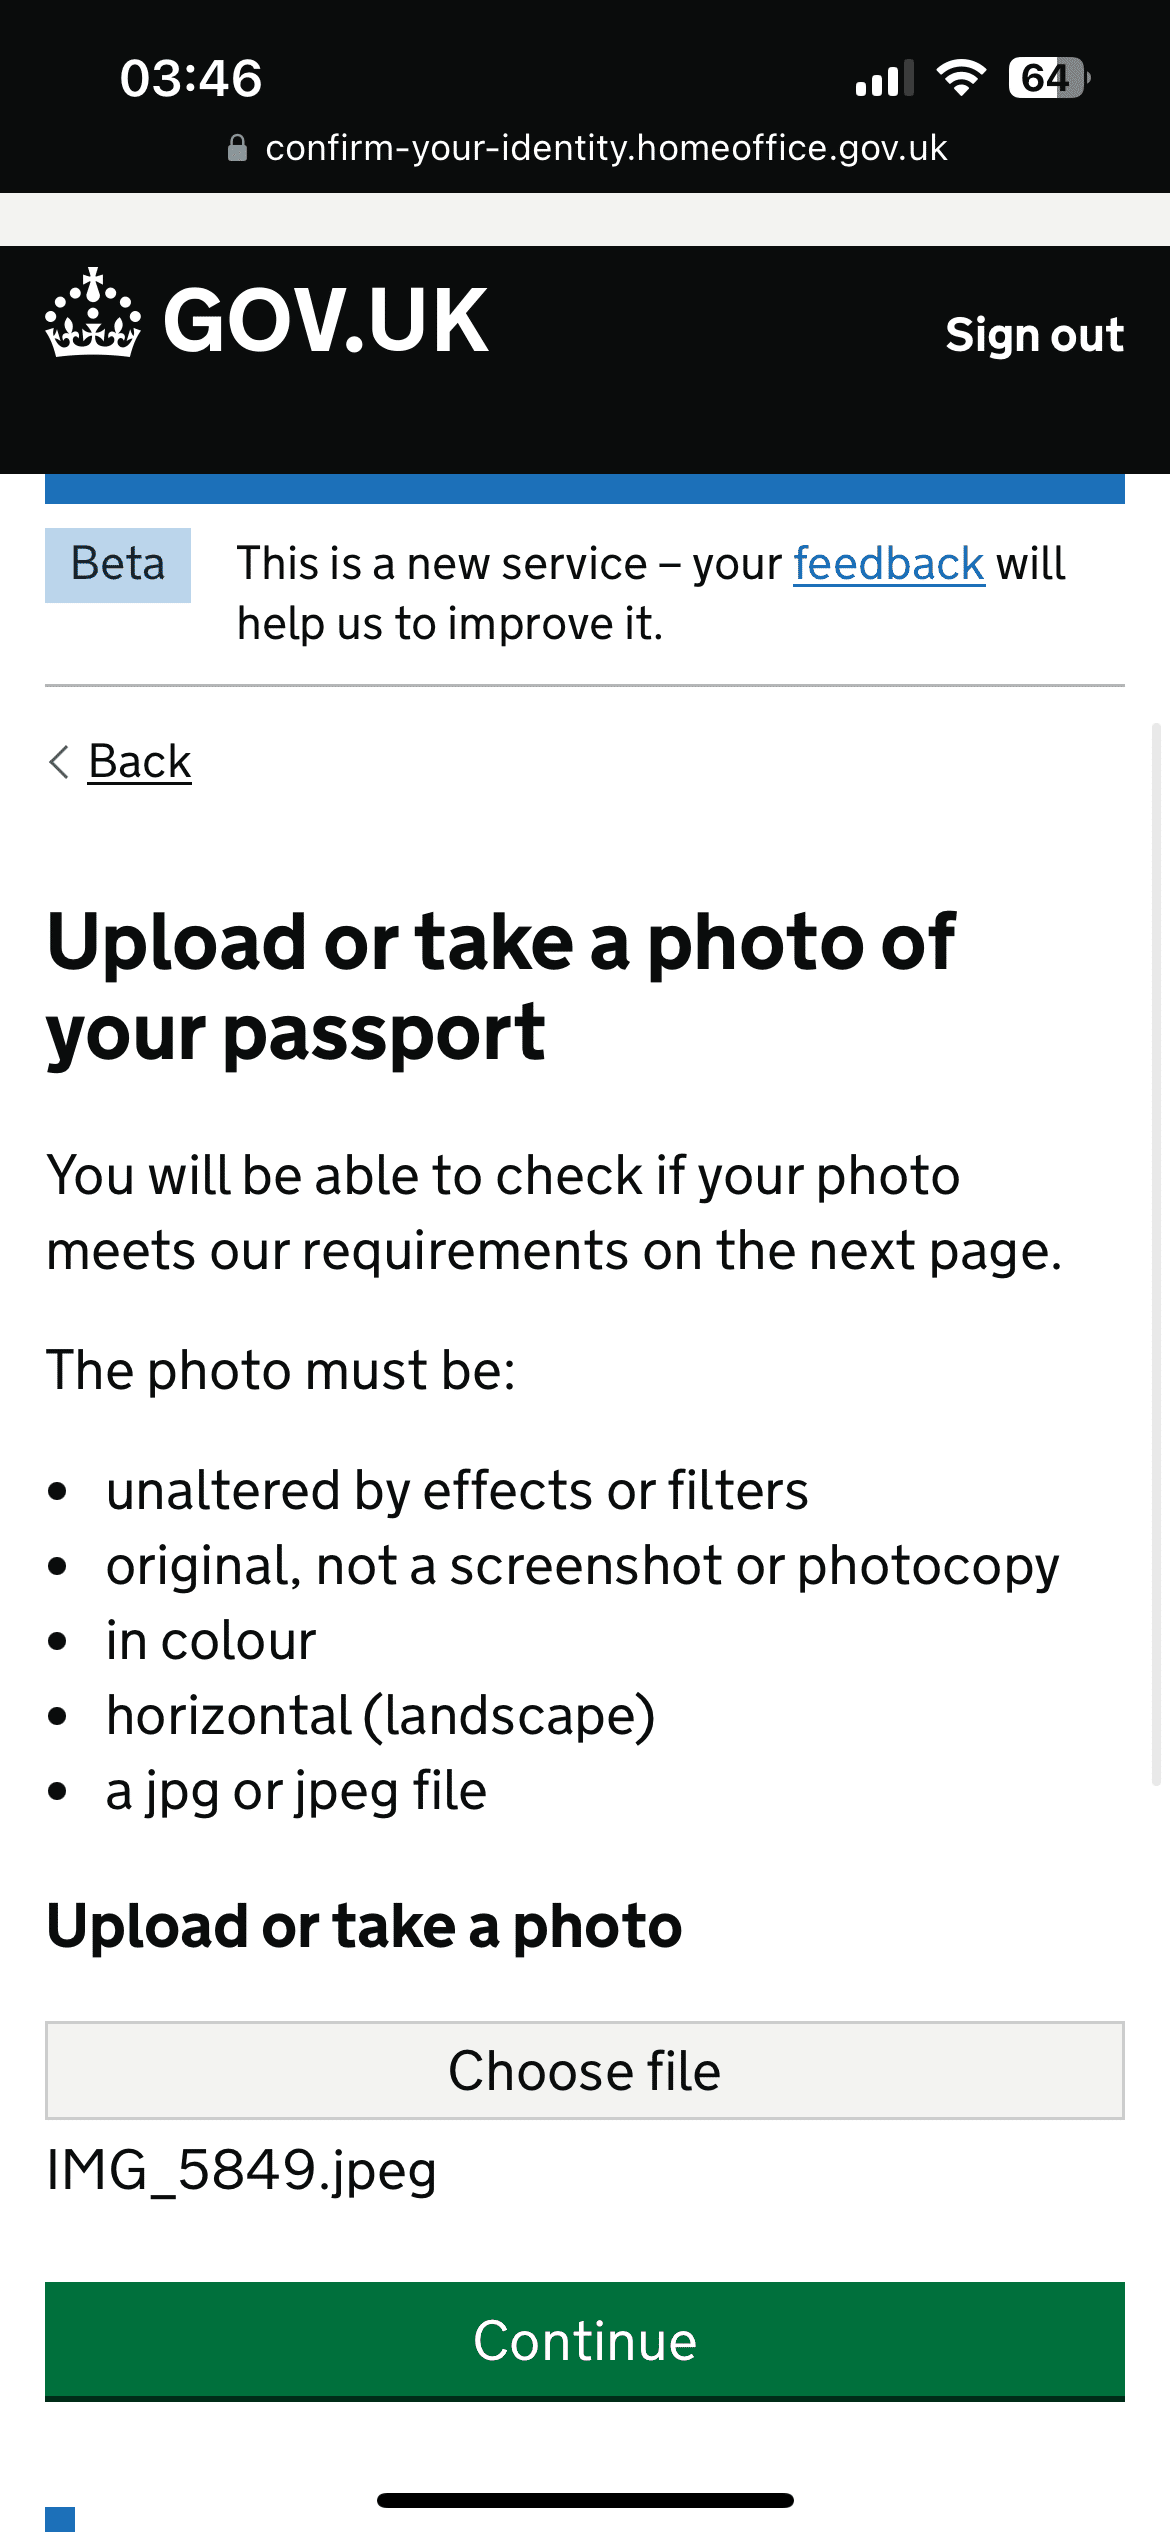The height and width of the screenshot is (2532, 1170).
Task: Tap the selected file name IMG_5849.jpeg
Action: point(242,2170)
